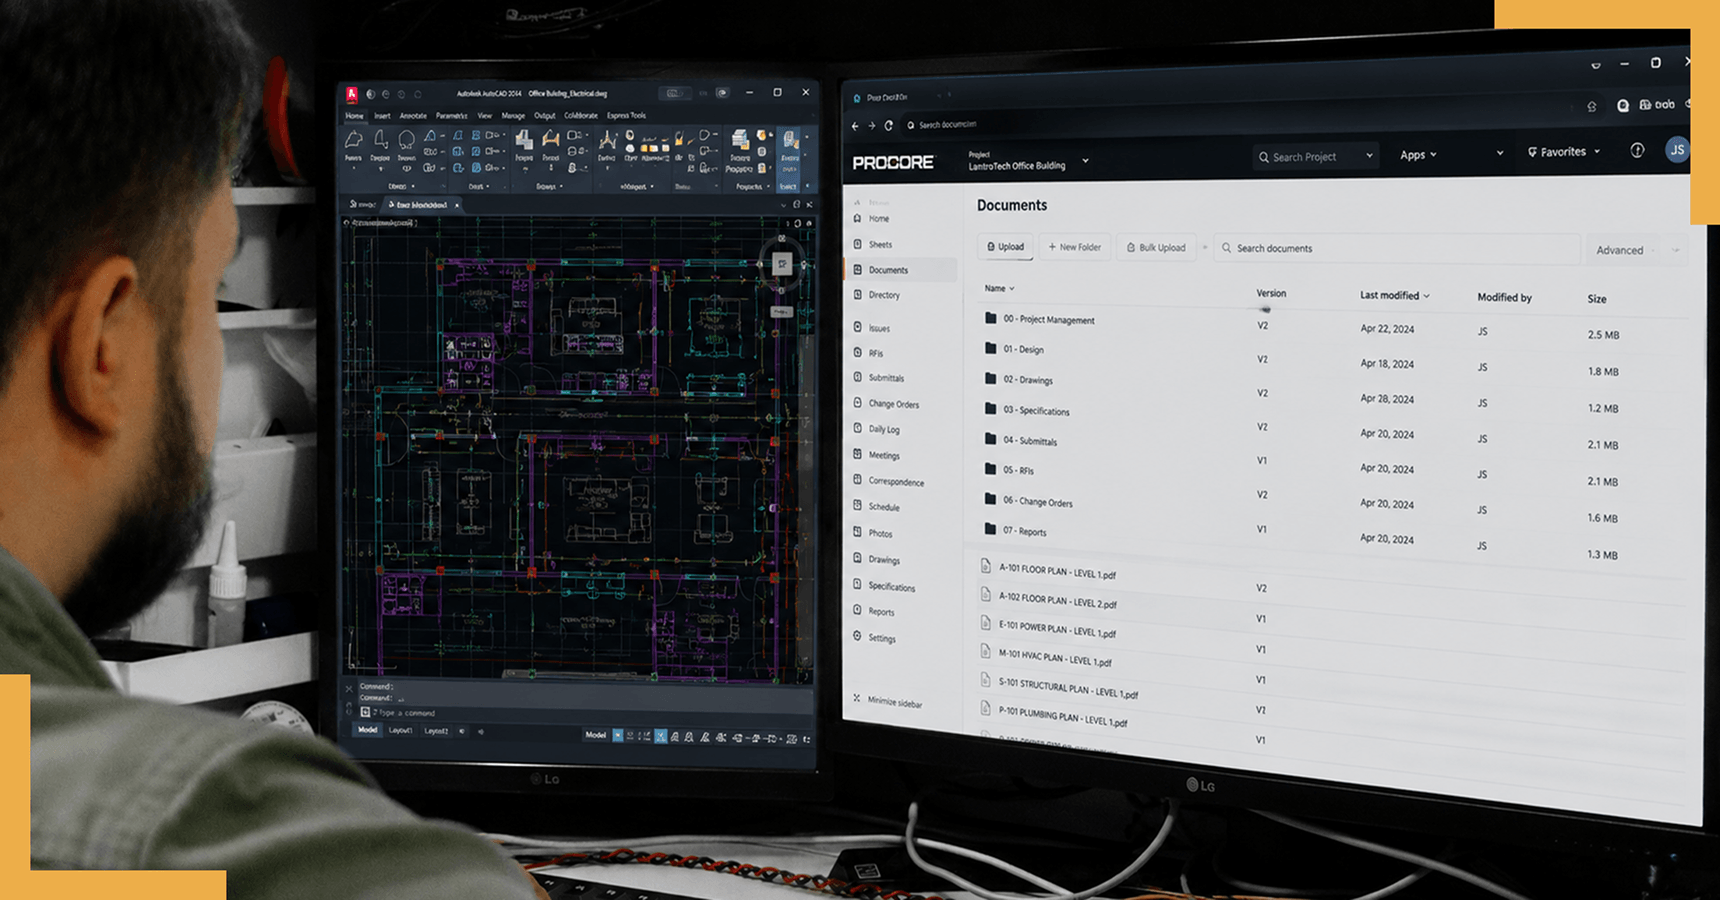Image resolution: width=1720 pixels, height=900 pixels.
Task: Open the 00 - Project Management folder
Action: (x=1040, y=319)
